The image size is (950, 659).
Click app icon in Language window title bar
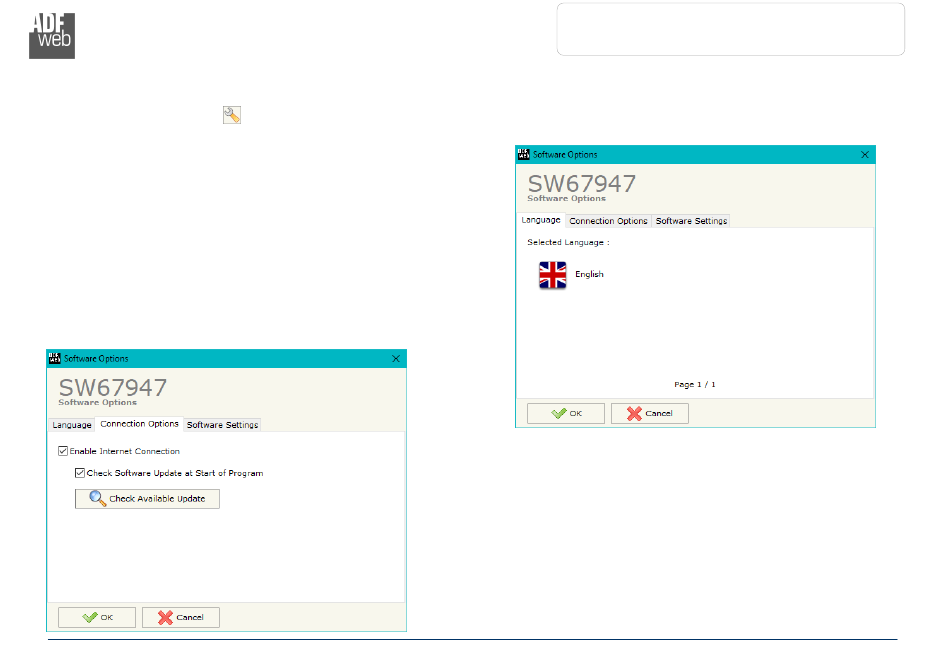click(523, 154)
